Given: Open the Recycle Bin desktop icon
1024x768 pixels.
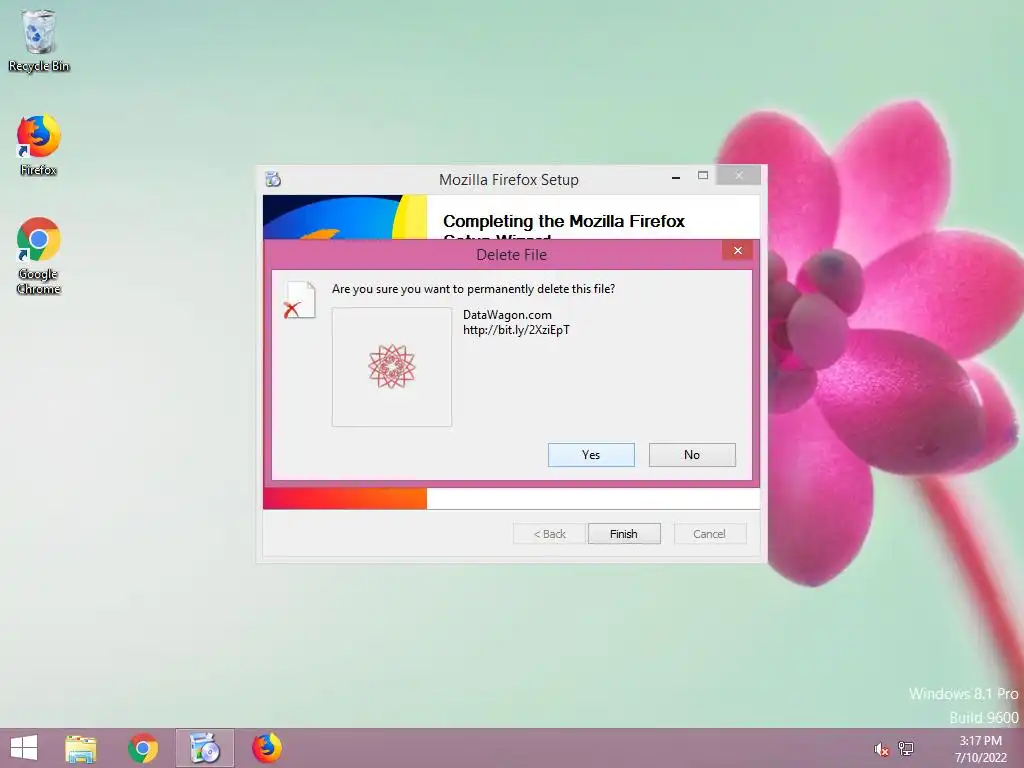Looking at the screenshot, I should point(39,40).
